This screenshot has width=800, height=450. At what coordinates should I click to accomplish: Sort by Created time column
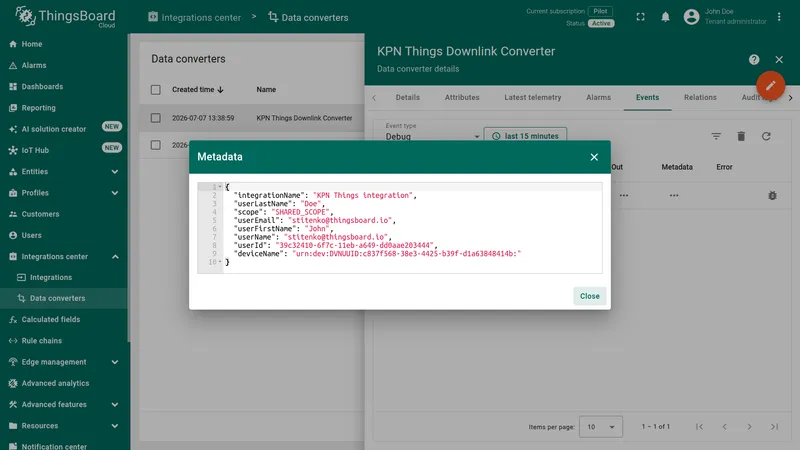tap(197, 89)
